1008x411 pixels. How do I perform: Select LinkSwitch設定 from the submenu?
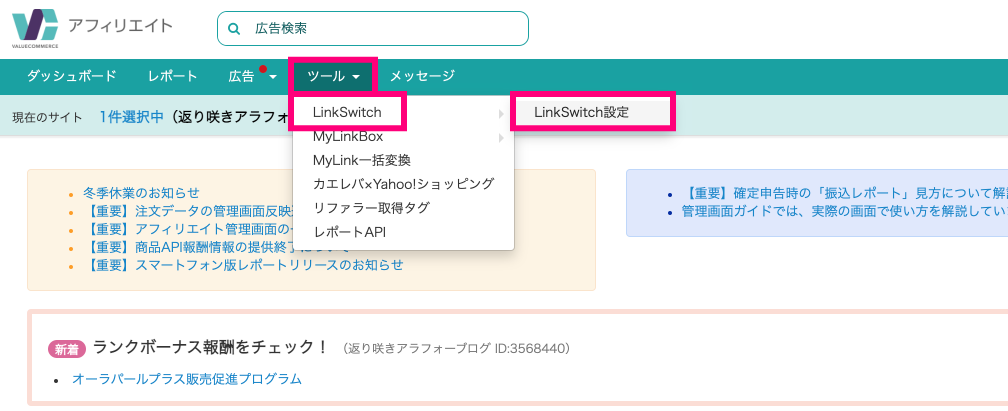581,113
